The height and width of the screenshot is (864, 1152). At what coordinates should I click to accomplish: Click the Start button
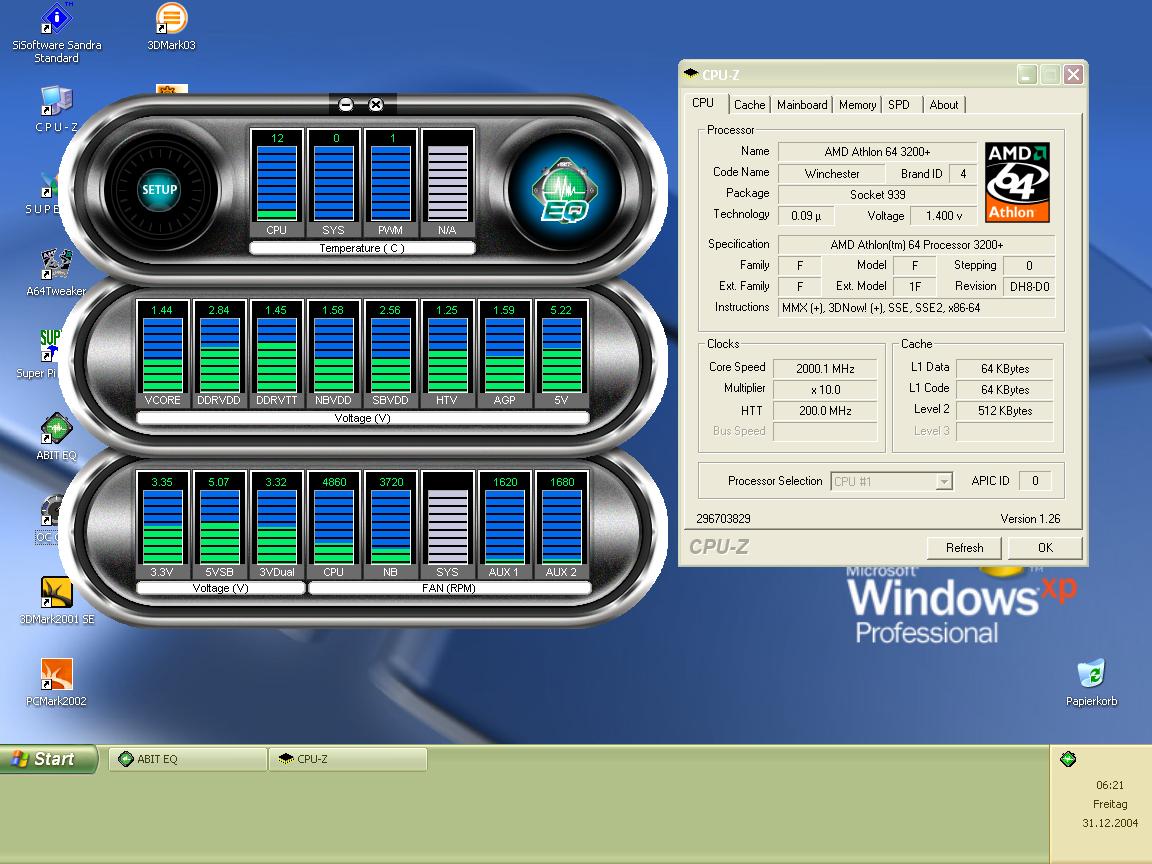(50, 759)
